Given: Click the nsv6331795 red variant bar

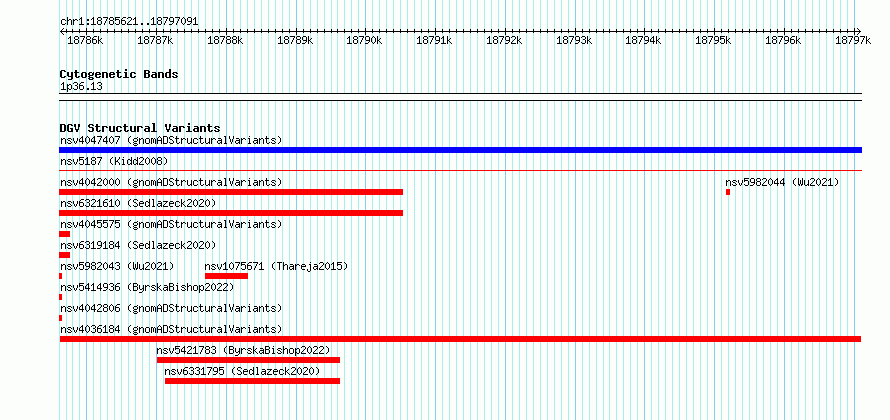Looking at the screenshot, I should point(252,381).
